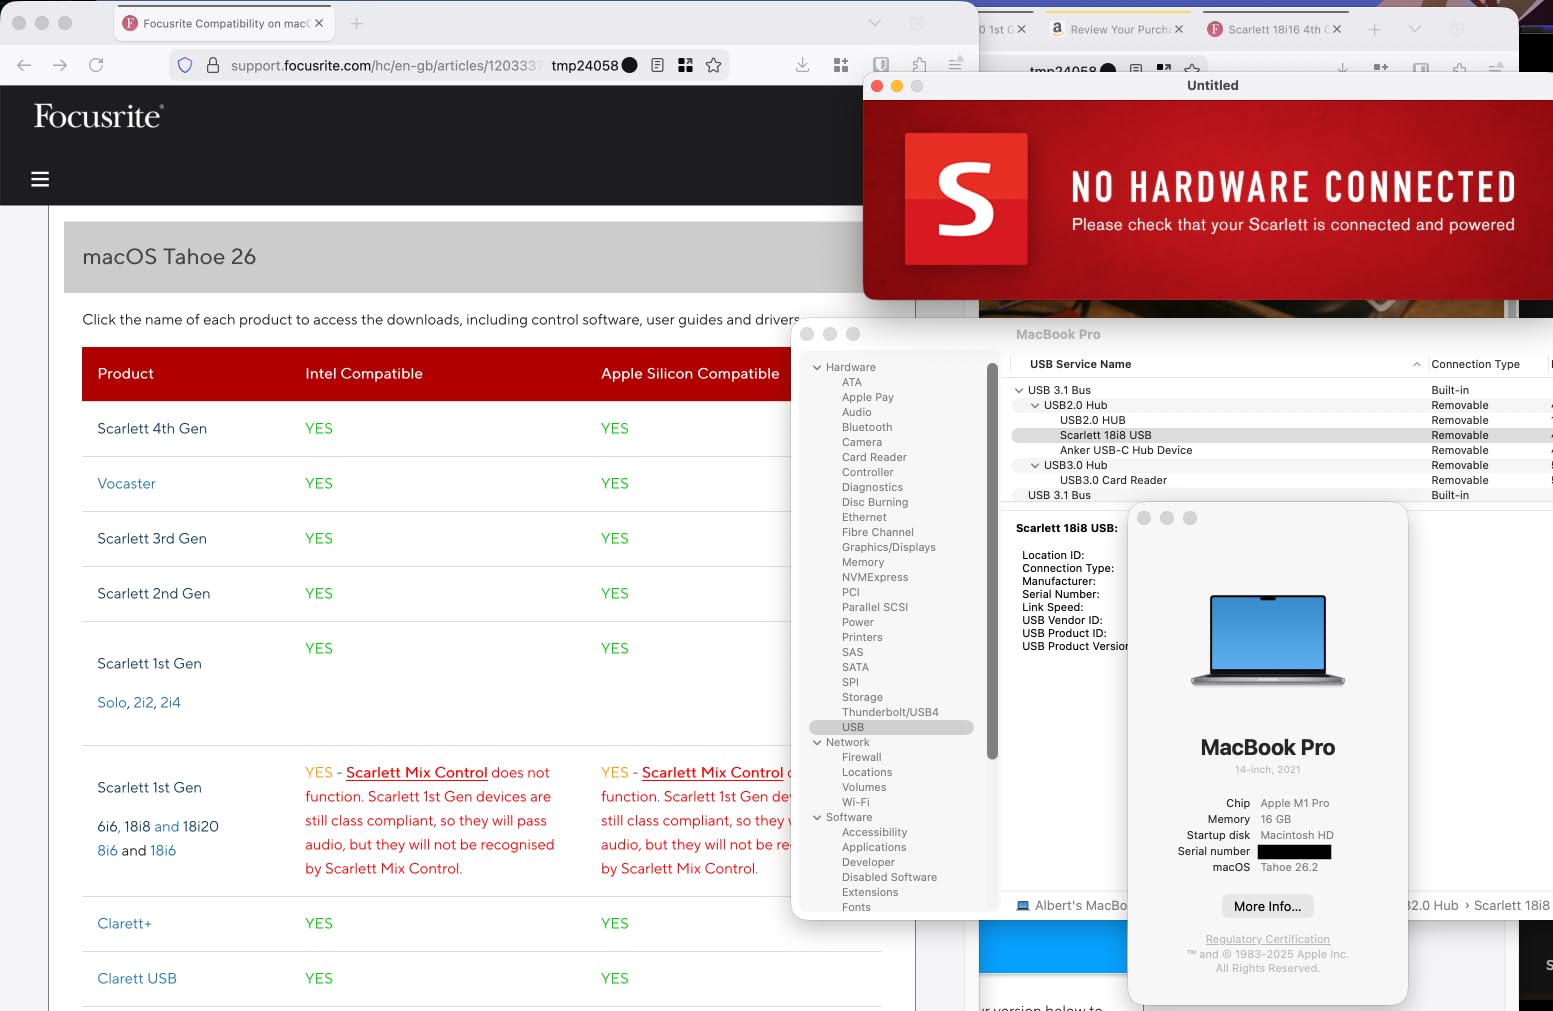Click the padlock site security icon
This screenshot has height=1011, width=1553.
[213, 65]
